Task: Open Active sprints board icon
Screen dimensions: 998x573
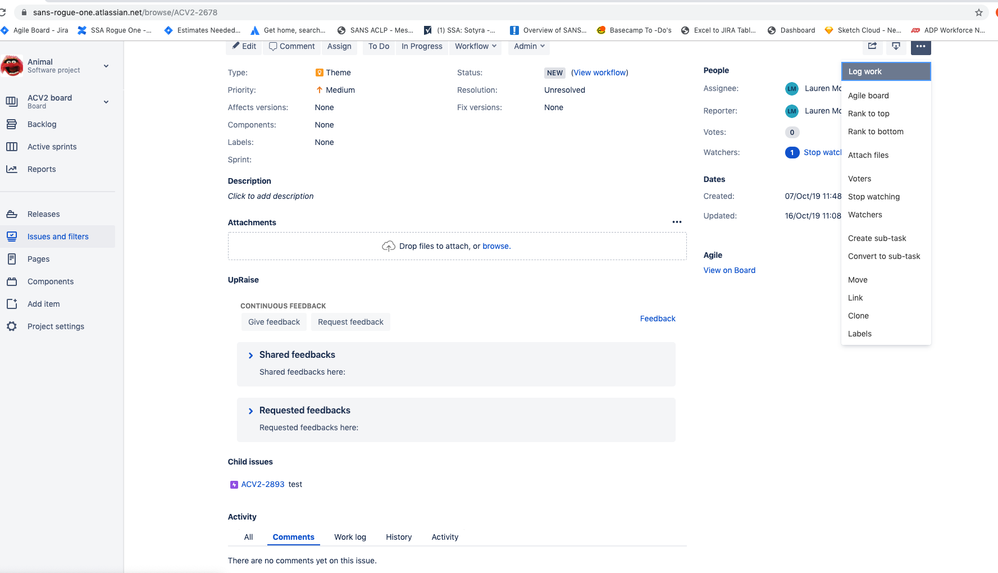Action: (x=11, y=146)
